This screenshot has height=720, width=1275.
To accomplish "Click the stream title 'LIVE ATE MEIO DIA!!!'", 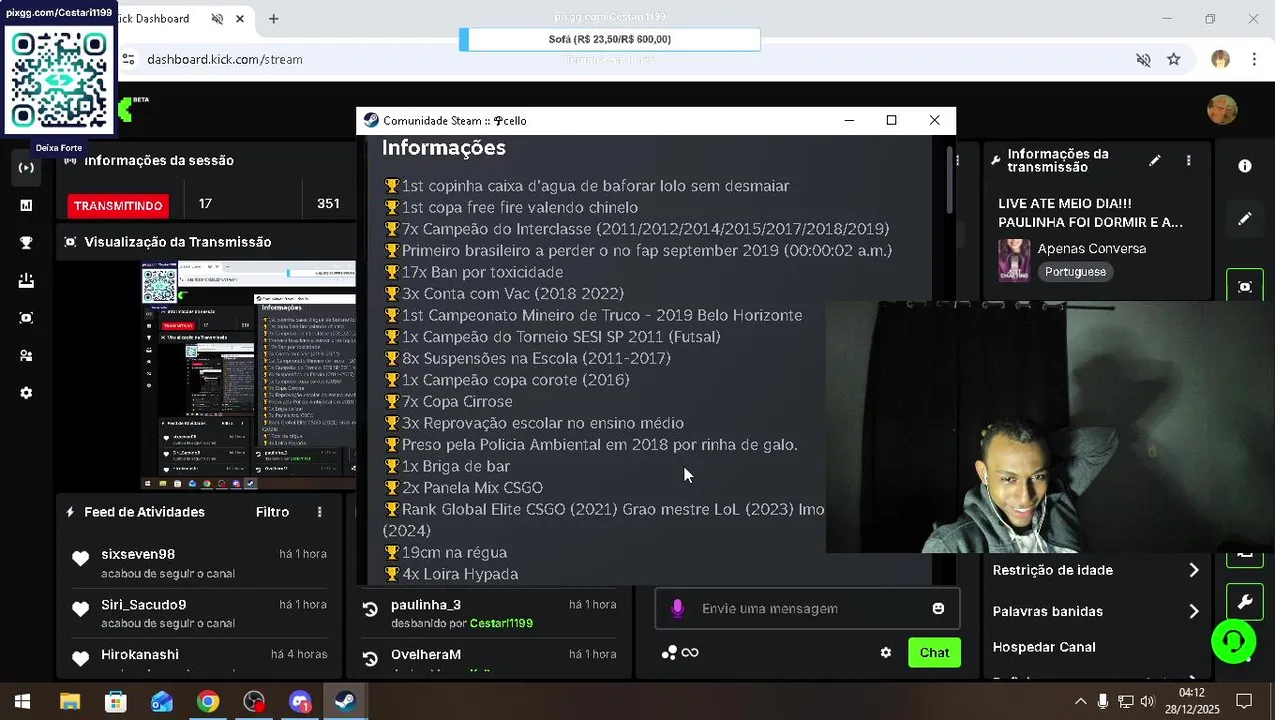I will coord(1065,203).
